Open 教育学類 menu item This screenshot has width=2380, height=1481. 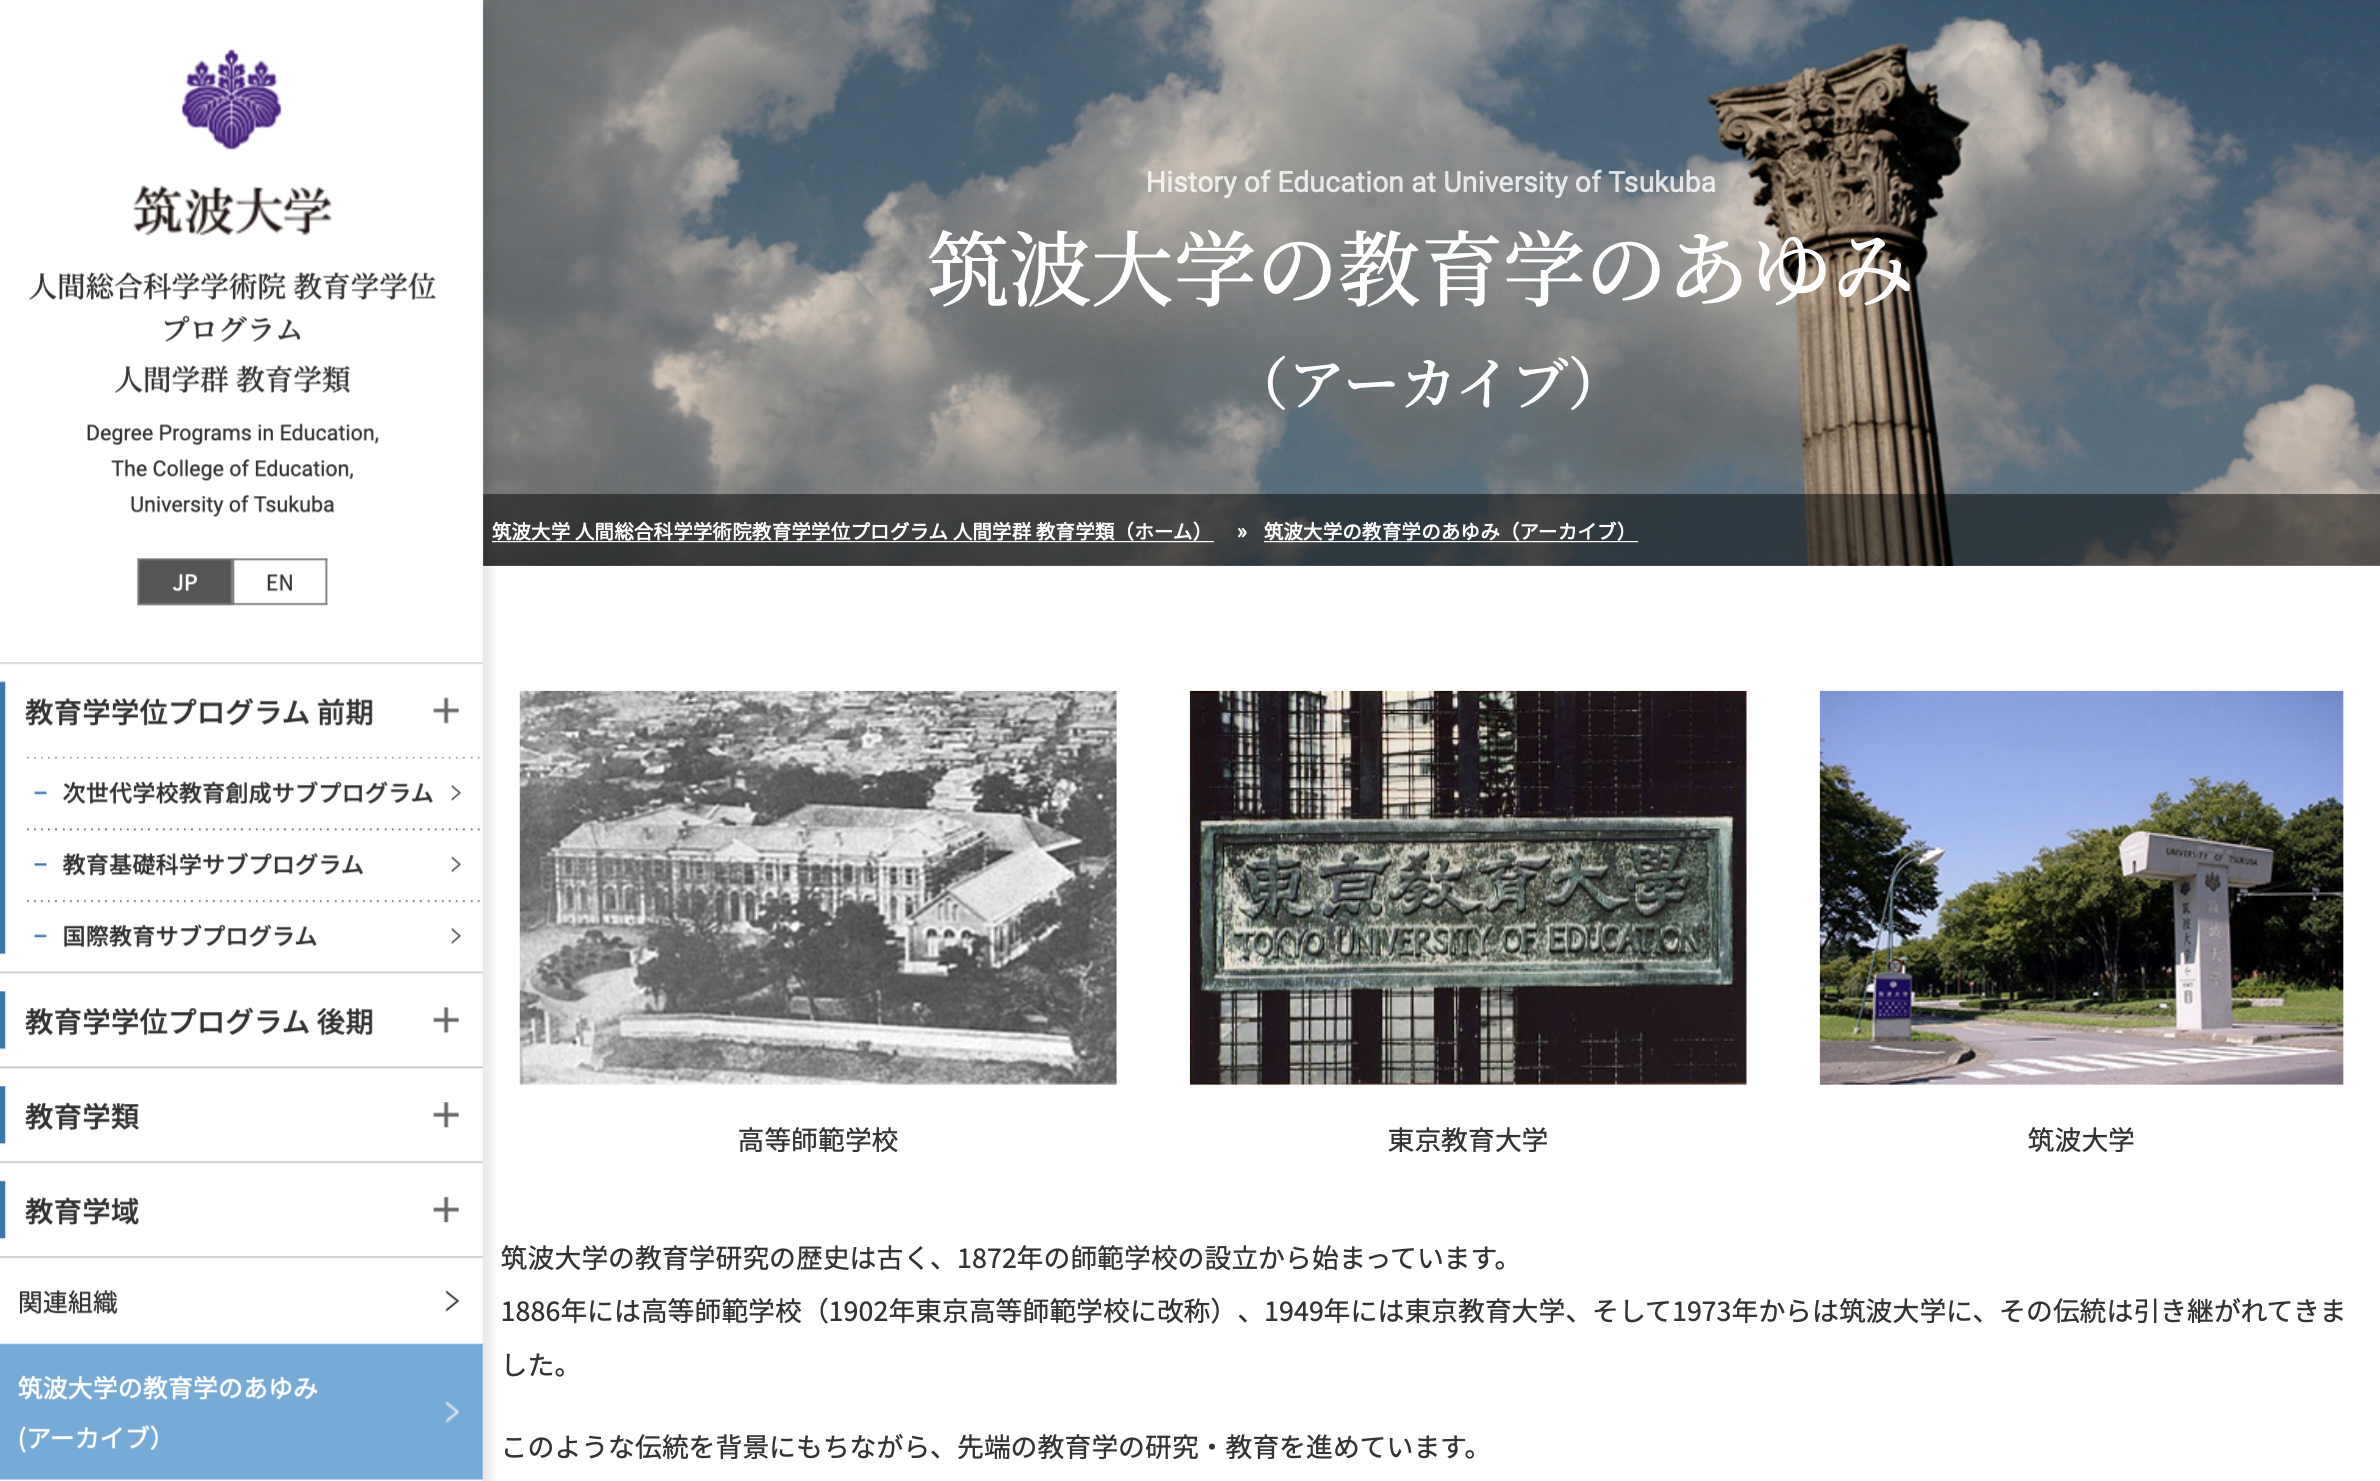82,1116
